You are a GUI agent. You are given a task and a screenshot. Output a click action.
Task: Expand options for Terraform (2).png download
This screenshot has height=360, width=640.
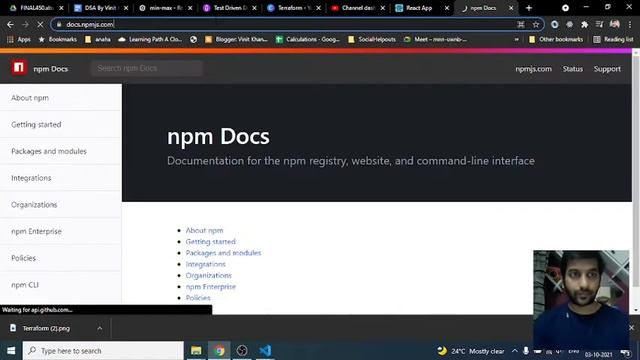(x=100, y=328)
